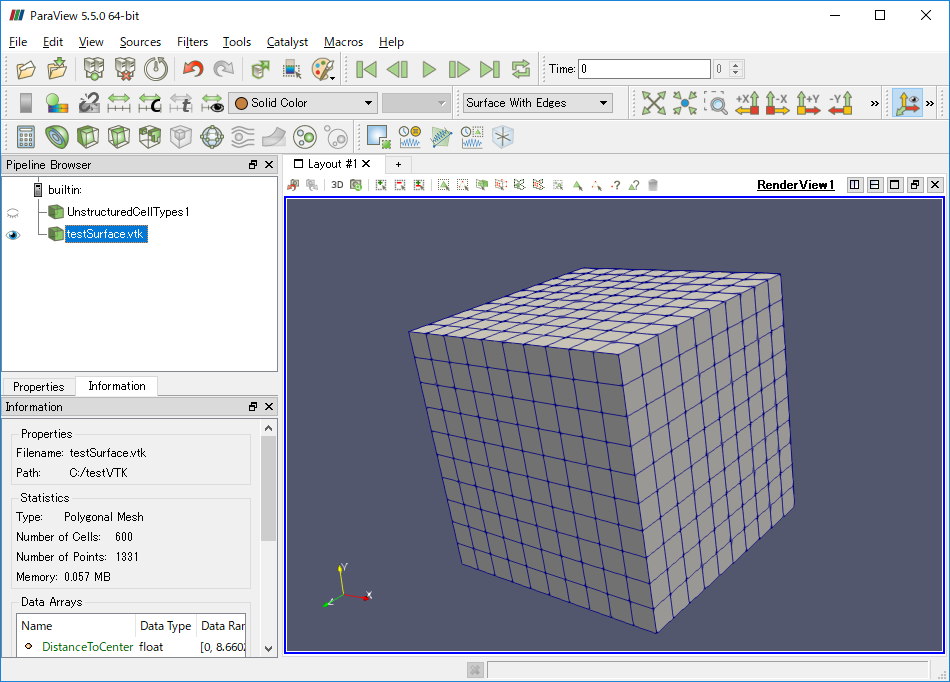The height and width of the screenshot is (682, 950).
Task: Click the Open file folder icon
Action: [x=26, y=69]
